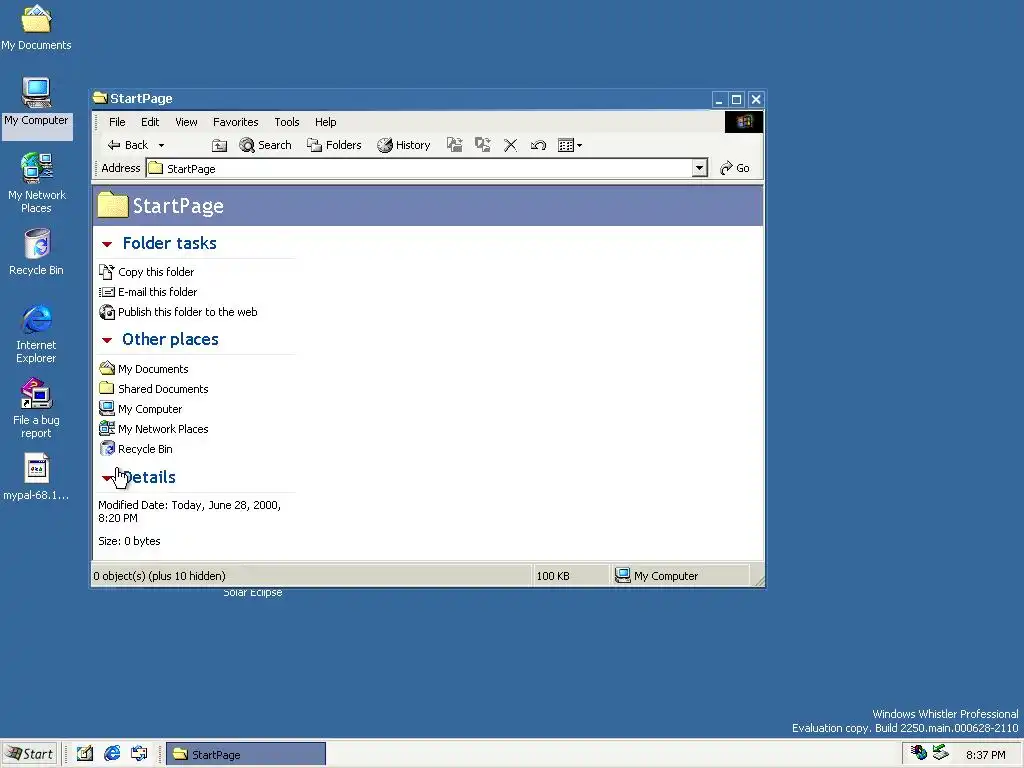The width and height of the screenshot is (1024, 768).
Task: Click the Copy To toolbar icon
Action: coord(483,145)
